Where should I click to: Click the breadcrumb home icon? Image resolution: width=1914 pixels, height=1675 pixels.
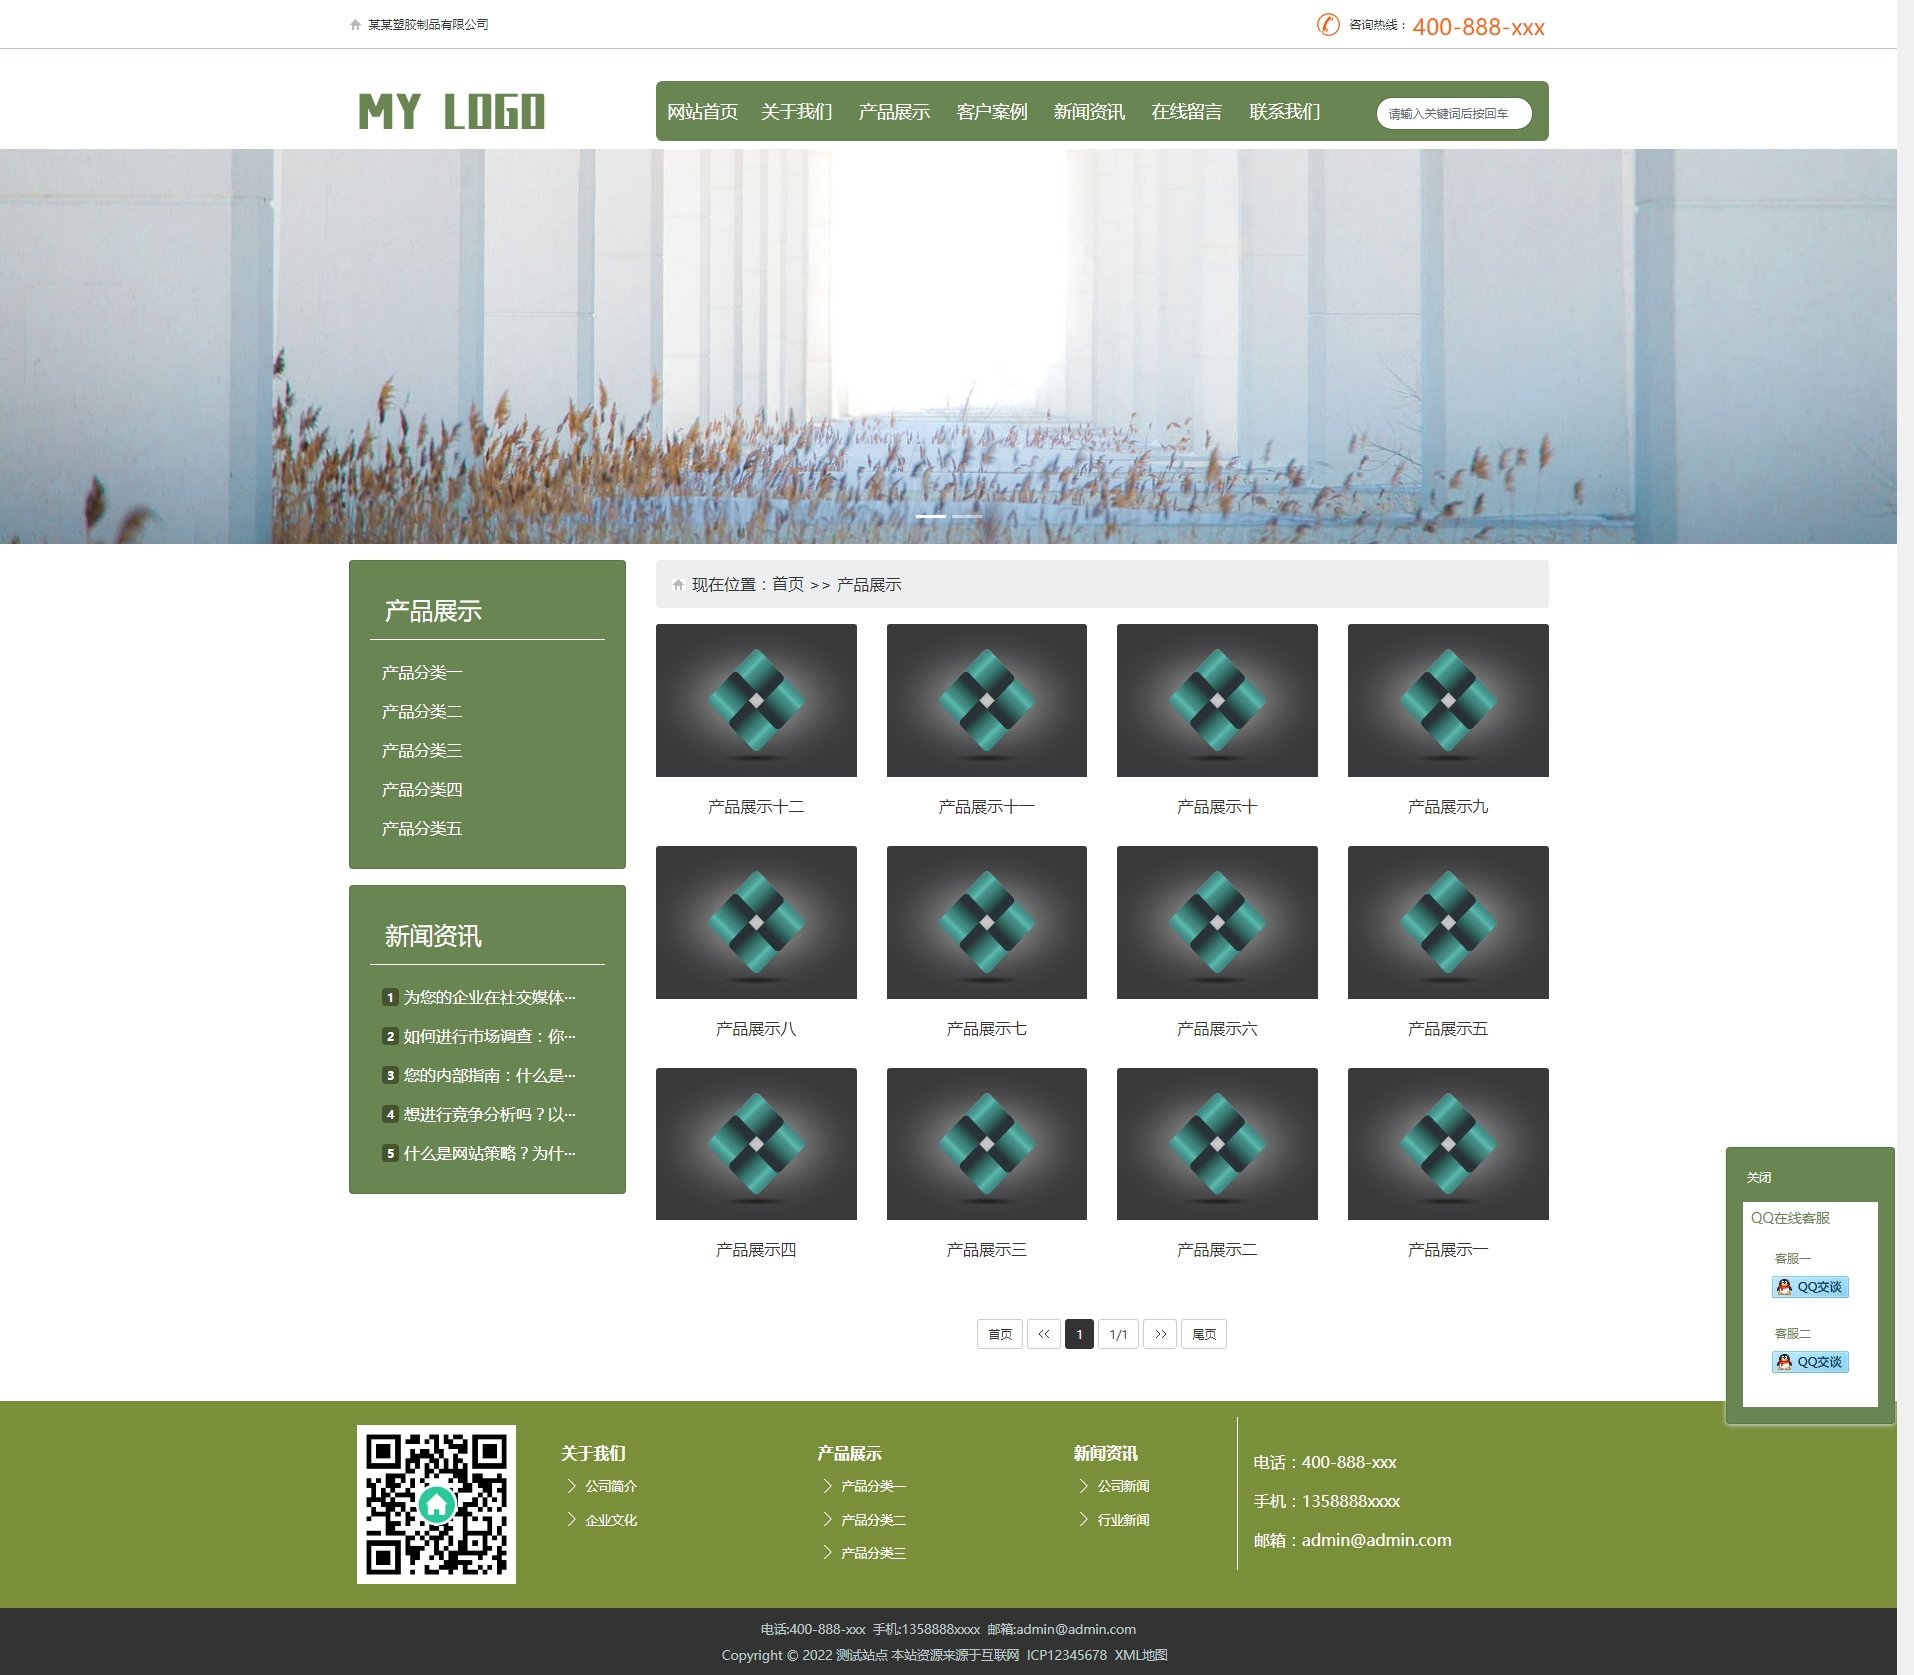click(x=678, y=585)
